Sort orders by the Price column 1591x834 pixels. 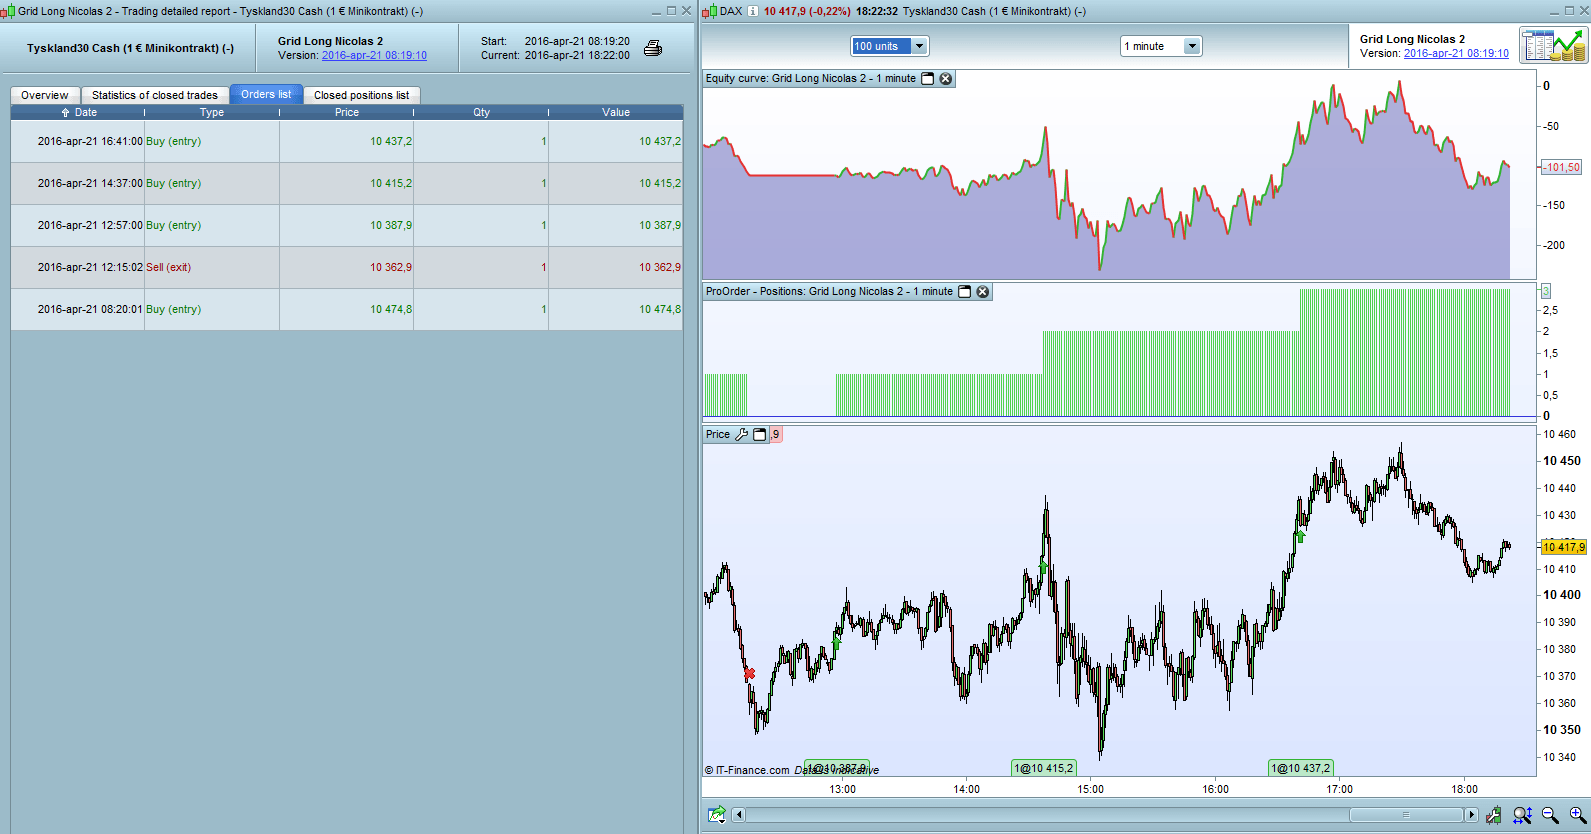(346, 112)
